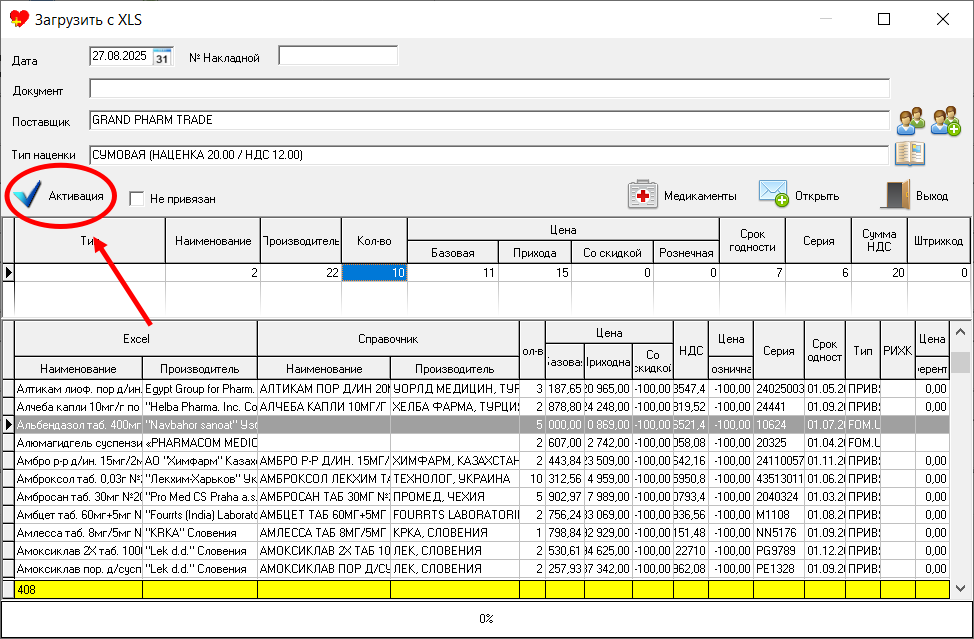Select the Алтикам лиоф. пор row
The image size is (974, 639).
pos(78,388)
